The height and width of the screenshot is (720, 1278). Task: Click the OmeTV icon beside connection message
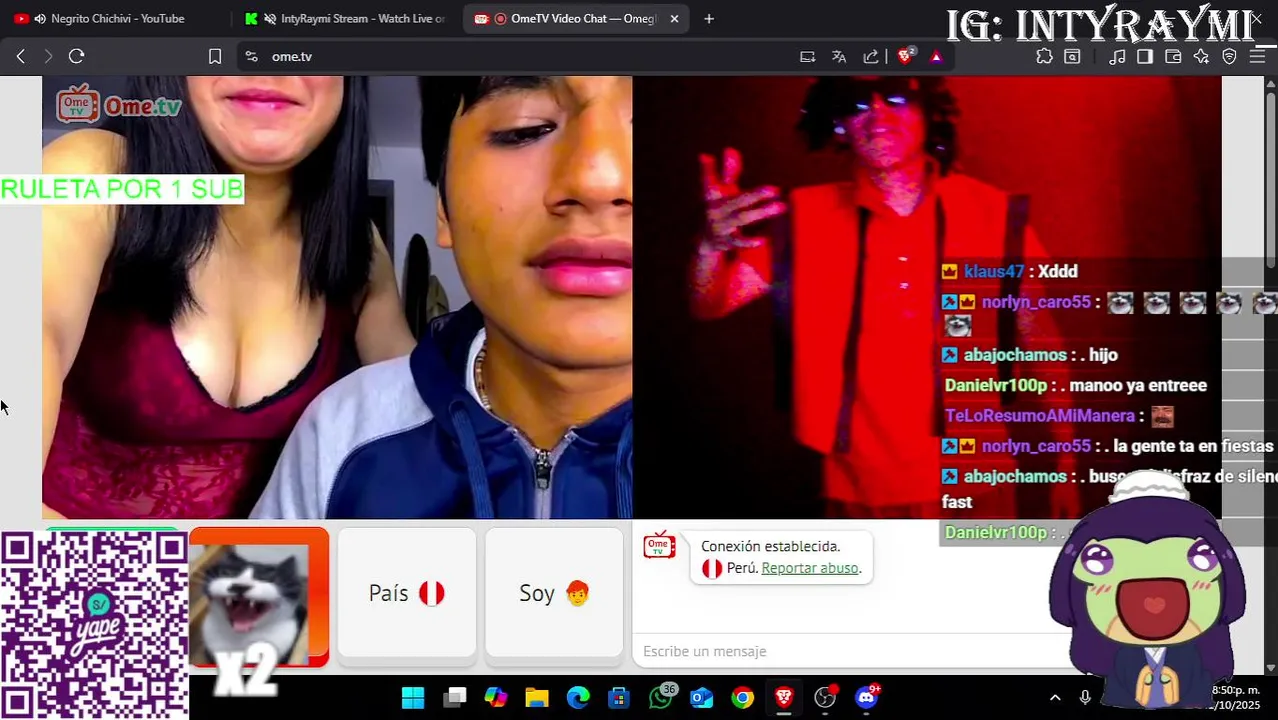pos(659,546)
